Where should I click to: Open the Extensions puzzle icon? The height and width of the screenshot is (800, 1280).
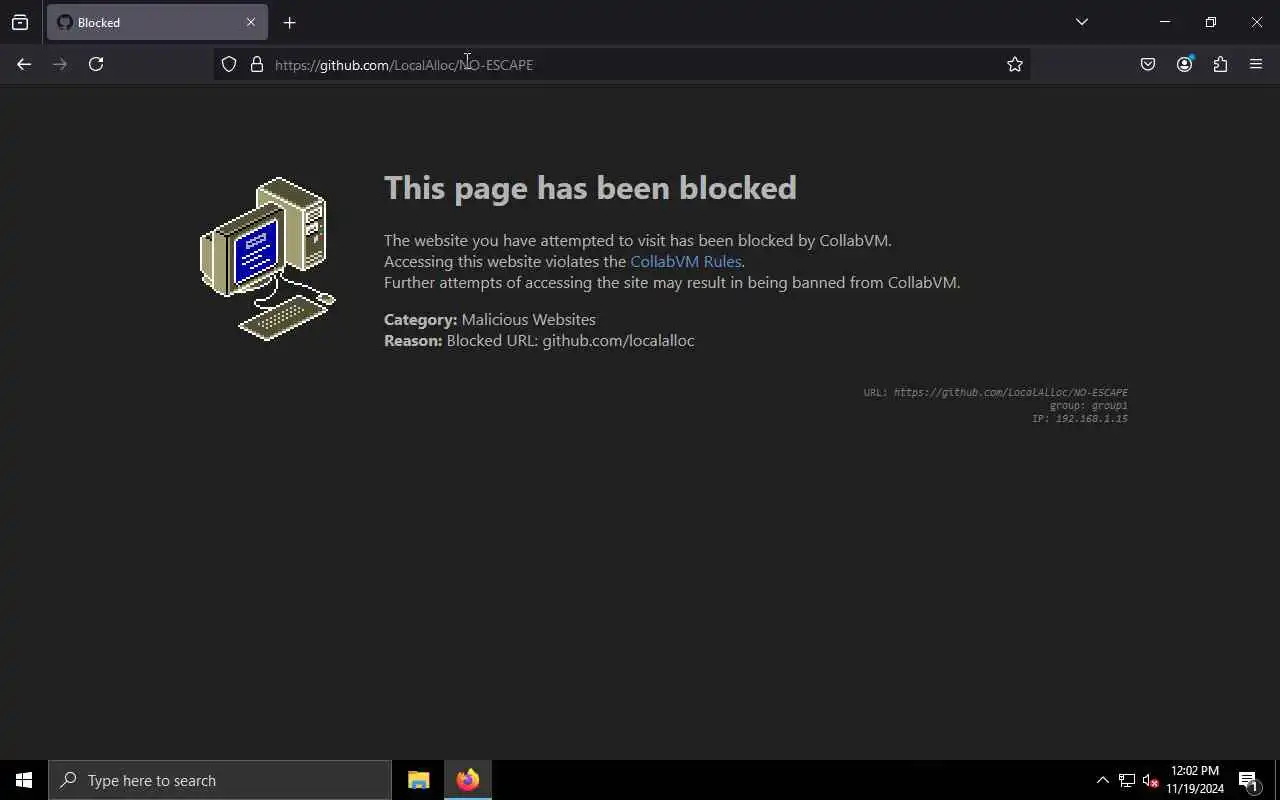click(x=1220, y=64)
